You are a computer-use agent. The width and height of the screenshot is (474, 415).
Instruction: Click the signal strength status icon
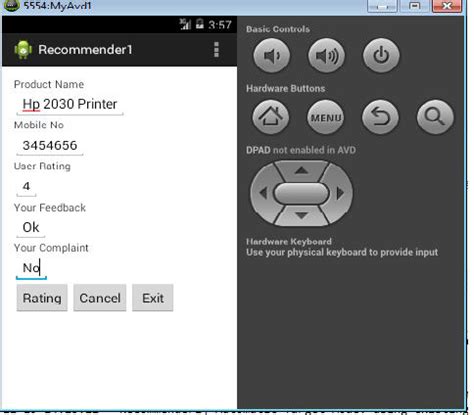click(x=185, y=24)
